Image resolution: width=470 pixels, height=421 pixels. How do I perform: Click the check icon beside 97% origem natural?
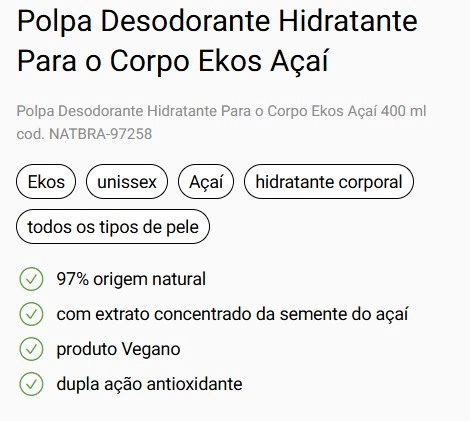31,279
